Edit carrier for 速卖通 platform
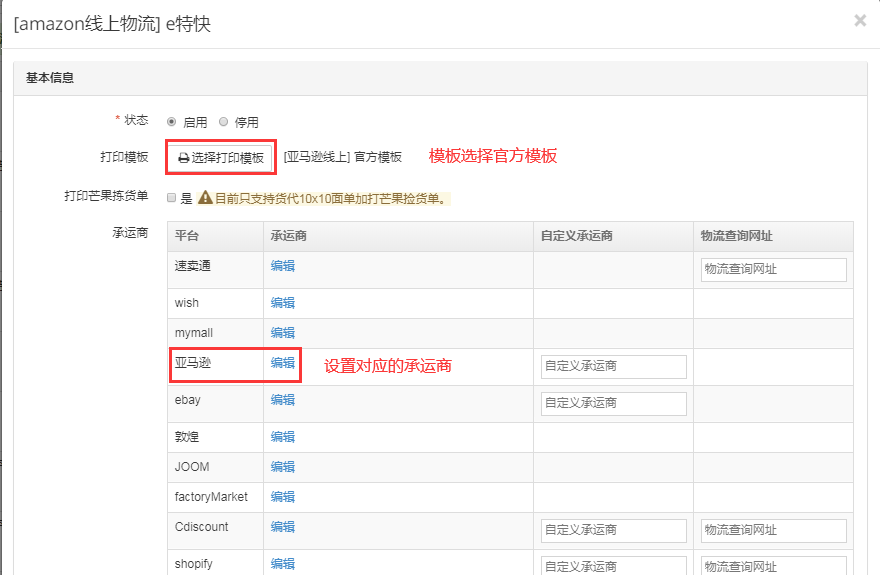The image size is (880, 575). [283, 266]
